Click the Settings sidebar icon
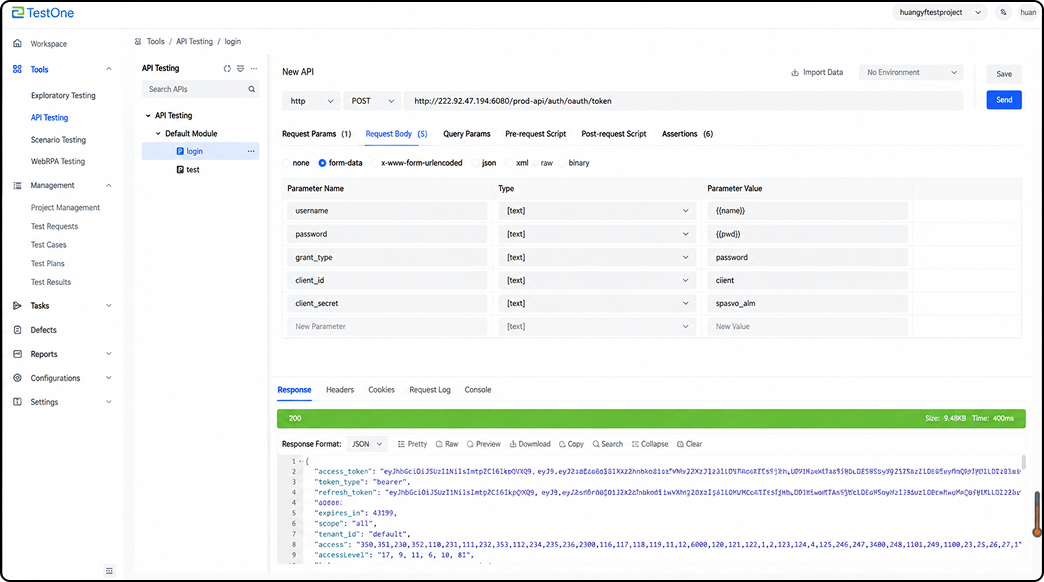This screenshot has height=582, width=1044. (17, 402)
